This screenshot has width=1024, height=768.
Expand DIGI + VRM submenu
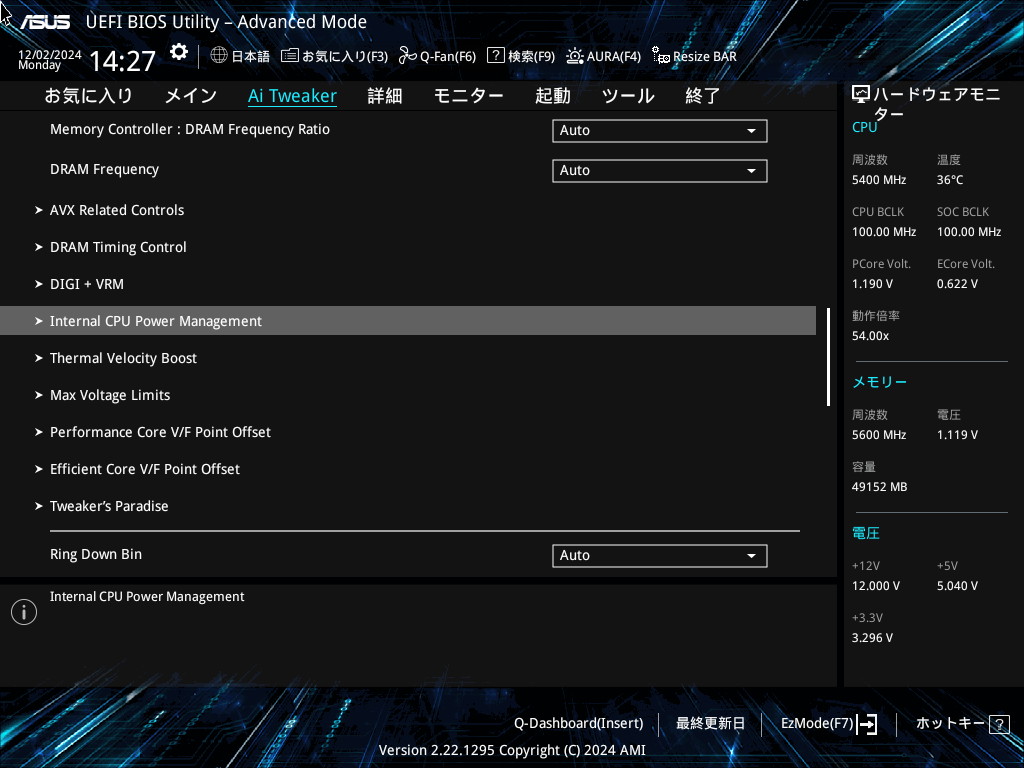pyautogui.click(x=87, y=284)
